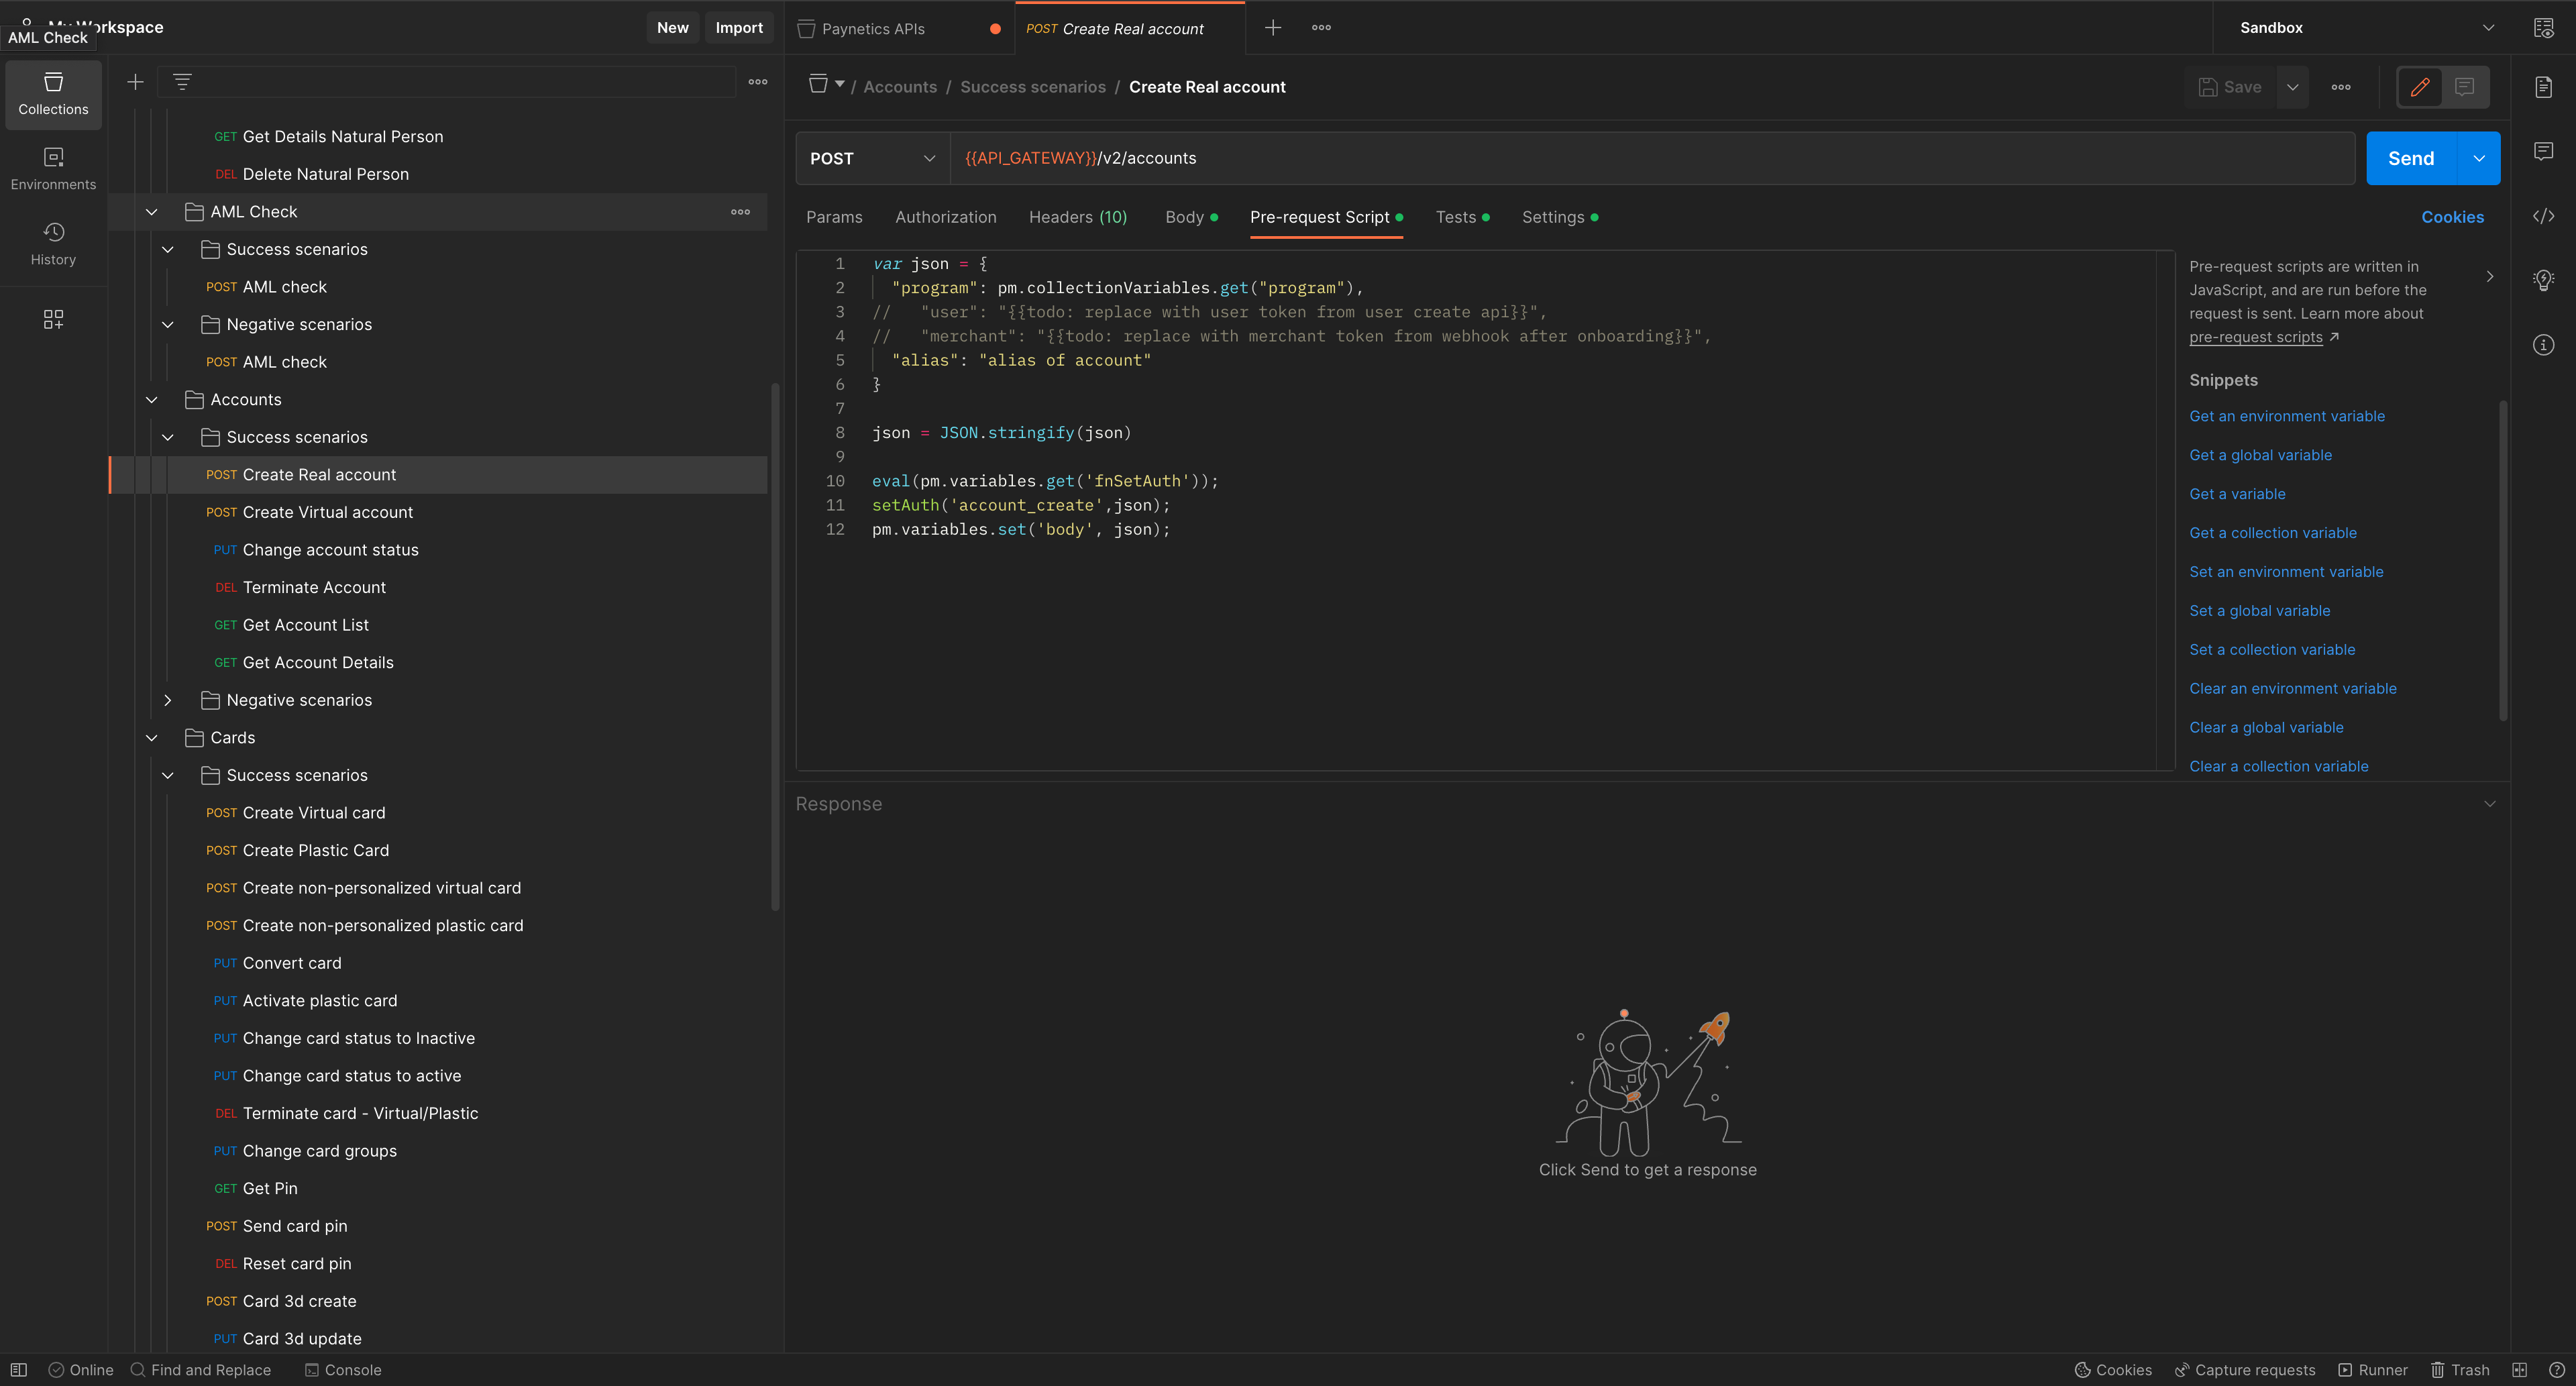Open the documentation icon in the right sidebar
This screenshot has height=1386, width=2576.
(x=2543, y=87)
